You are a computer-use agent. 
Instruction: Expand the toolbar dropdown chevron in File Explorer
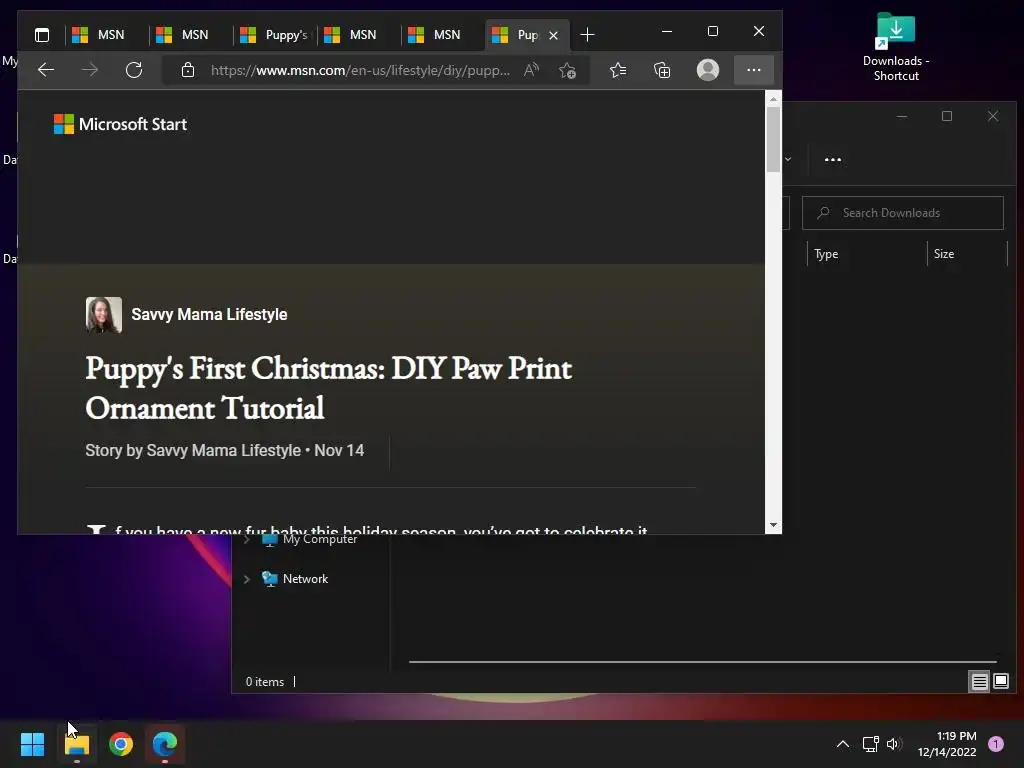(x=788, y=159)
